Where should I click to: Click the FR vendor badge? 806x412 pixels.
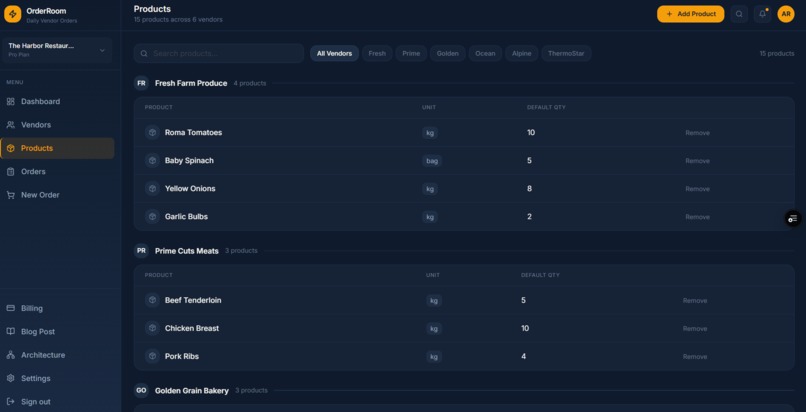click(141, 83)
